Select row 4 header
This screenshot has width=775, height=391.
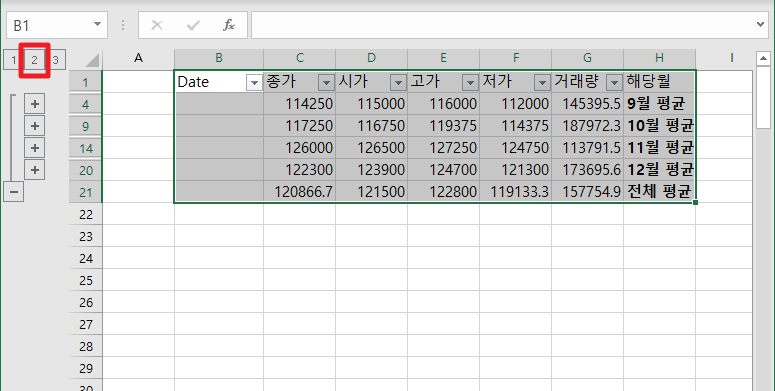pyautogui.click(x=86, y=104)
